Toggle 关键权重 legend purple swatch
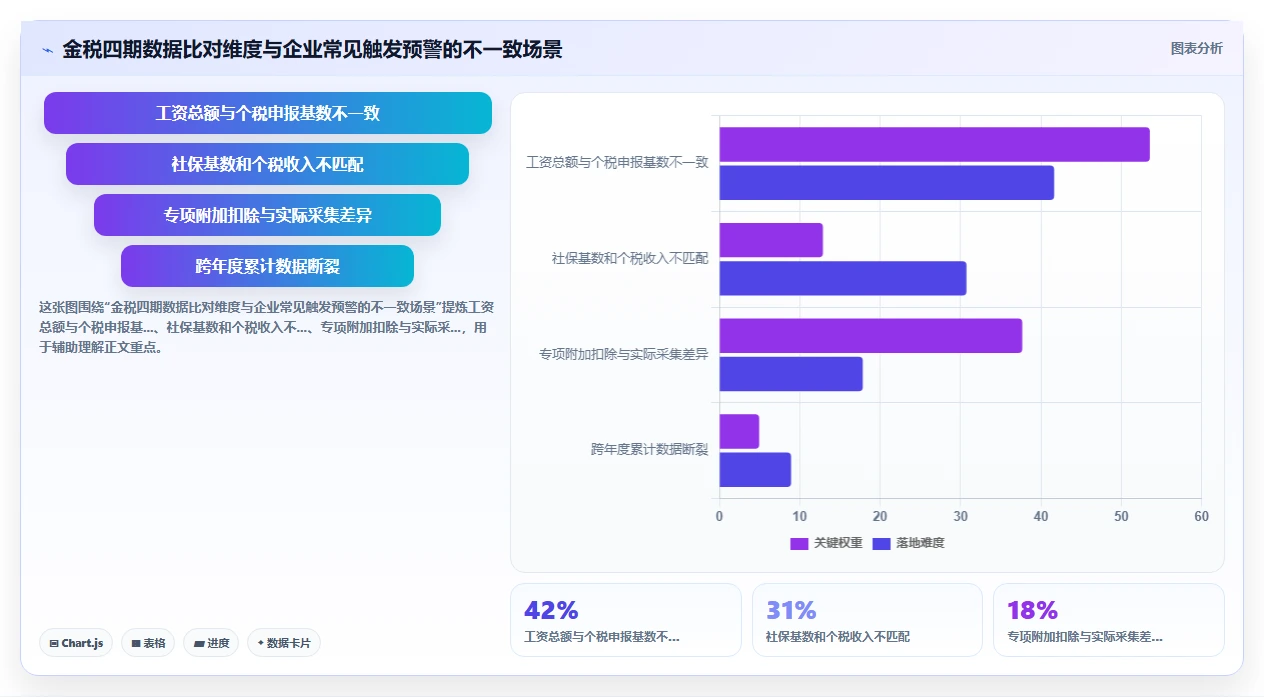 (x=799, y=543)
